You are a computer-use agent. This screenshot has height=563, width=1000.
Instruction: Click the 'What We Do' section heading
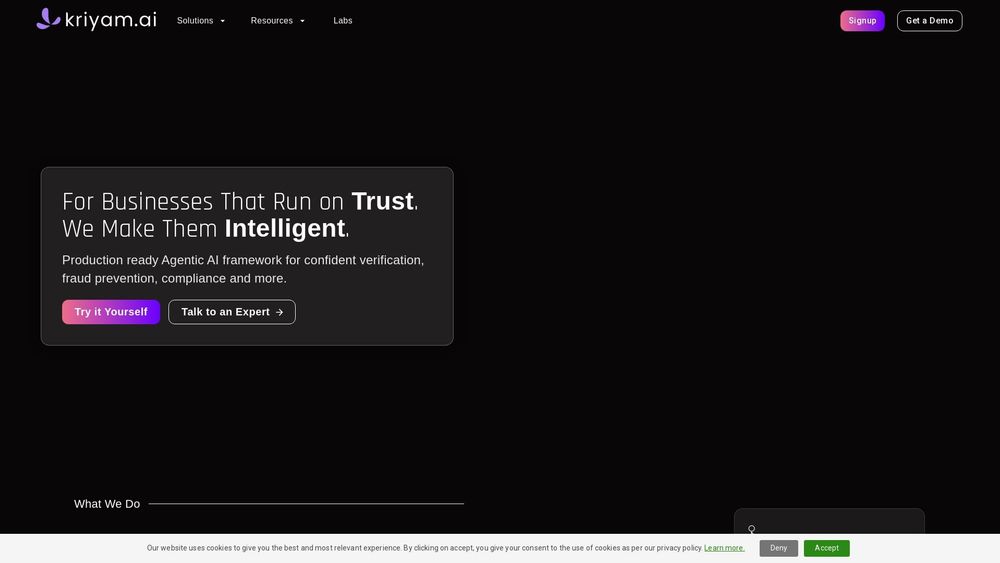[107, 504]
